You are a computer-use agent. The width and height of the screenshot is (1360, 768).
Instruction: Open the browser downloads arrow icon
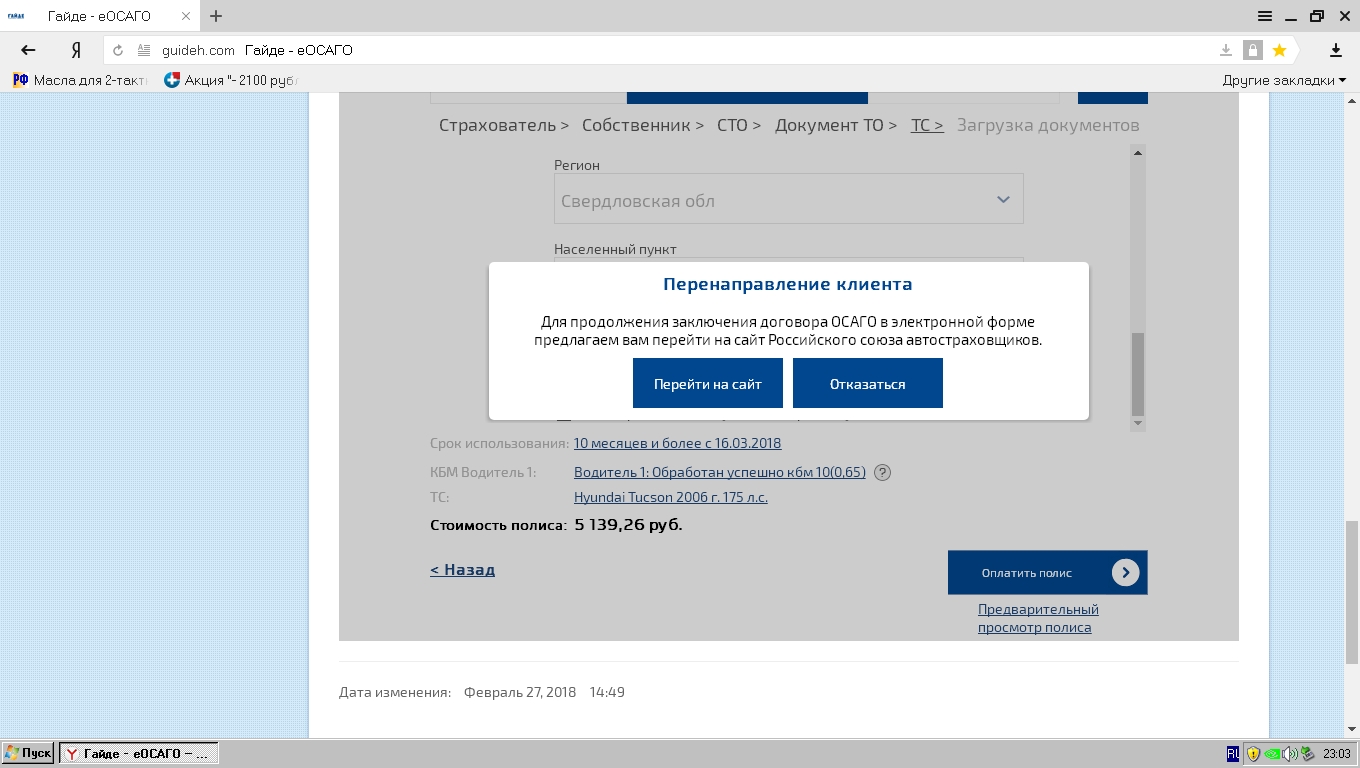[x=1335, y=50]
